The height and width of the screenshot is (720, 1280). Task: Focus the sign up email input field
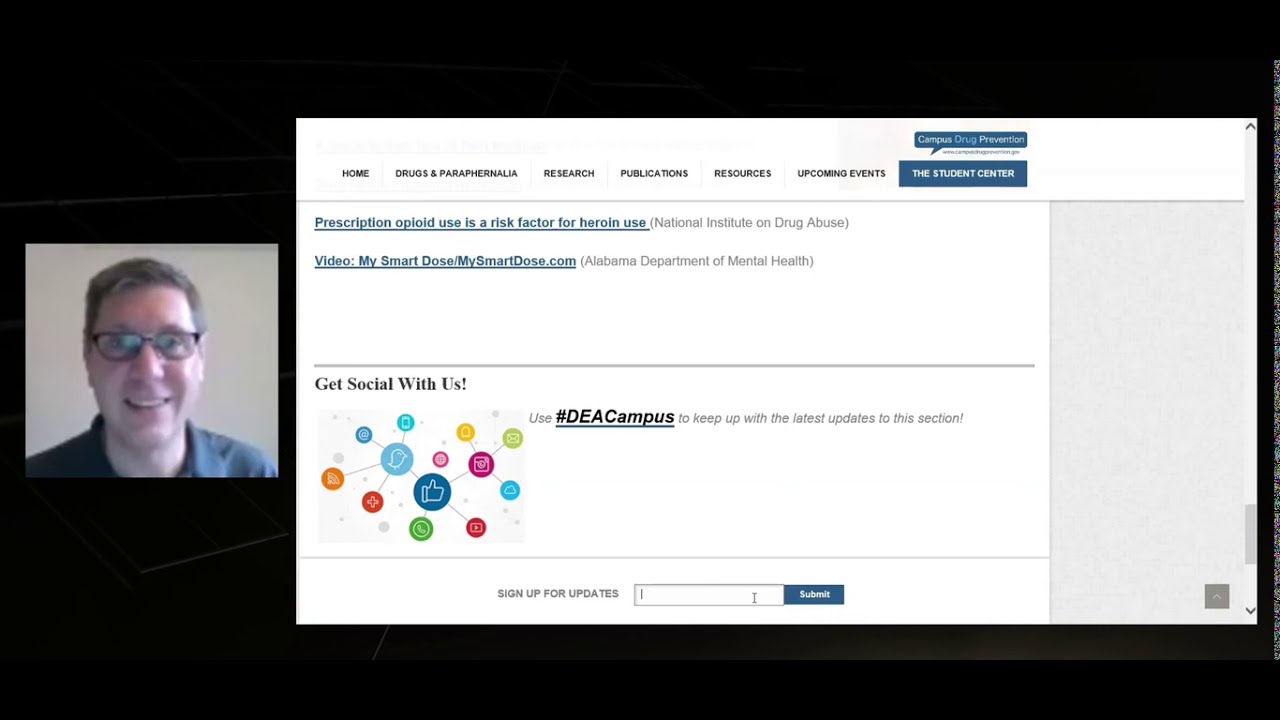(709, 594)
